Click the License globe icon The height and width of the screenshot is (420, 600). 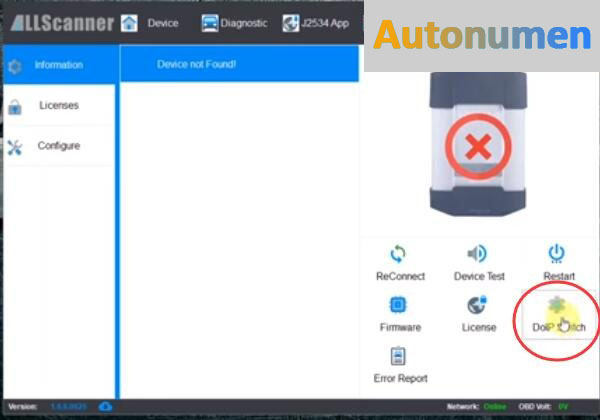[x=477, y=305]
